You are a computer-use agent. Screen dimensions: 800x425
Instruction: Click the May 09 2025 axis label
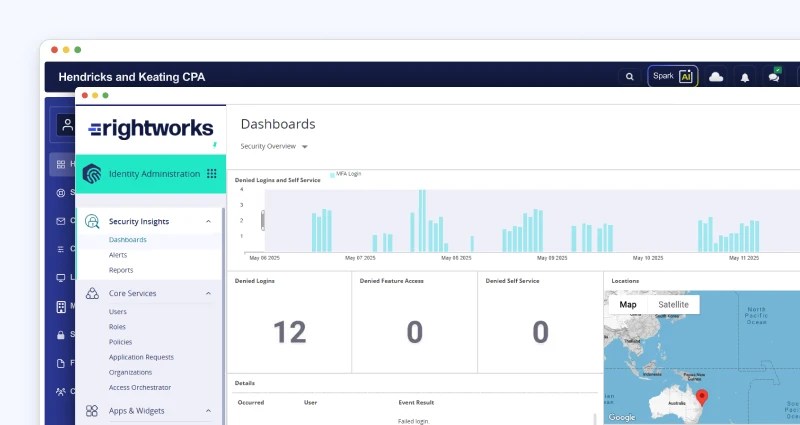point(552,258)
